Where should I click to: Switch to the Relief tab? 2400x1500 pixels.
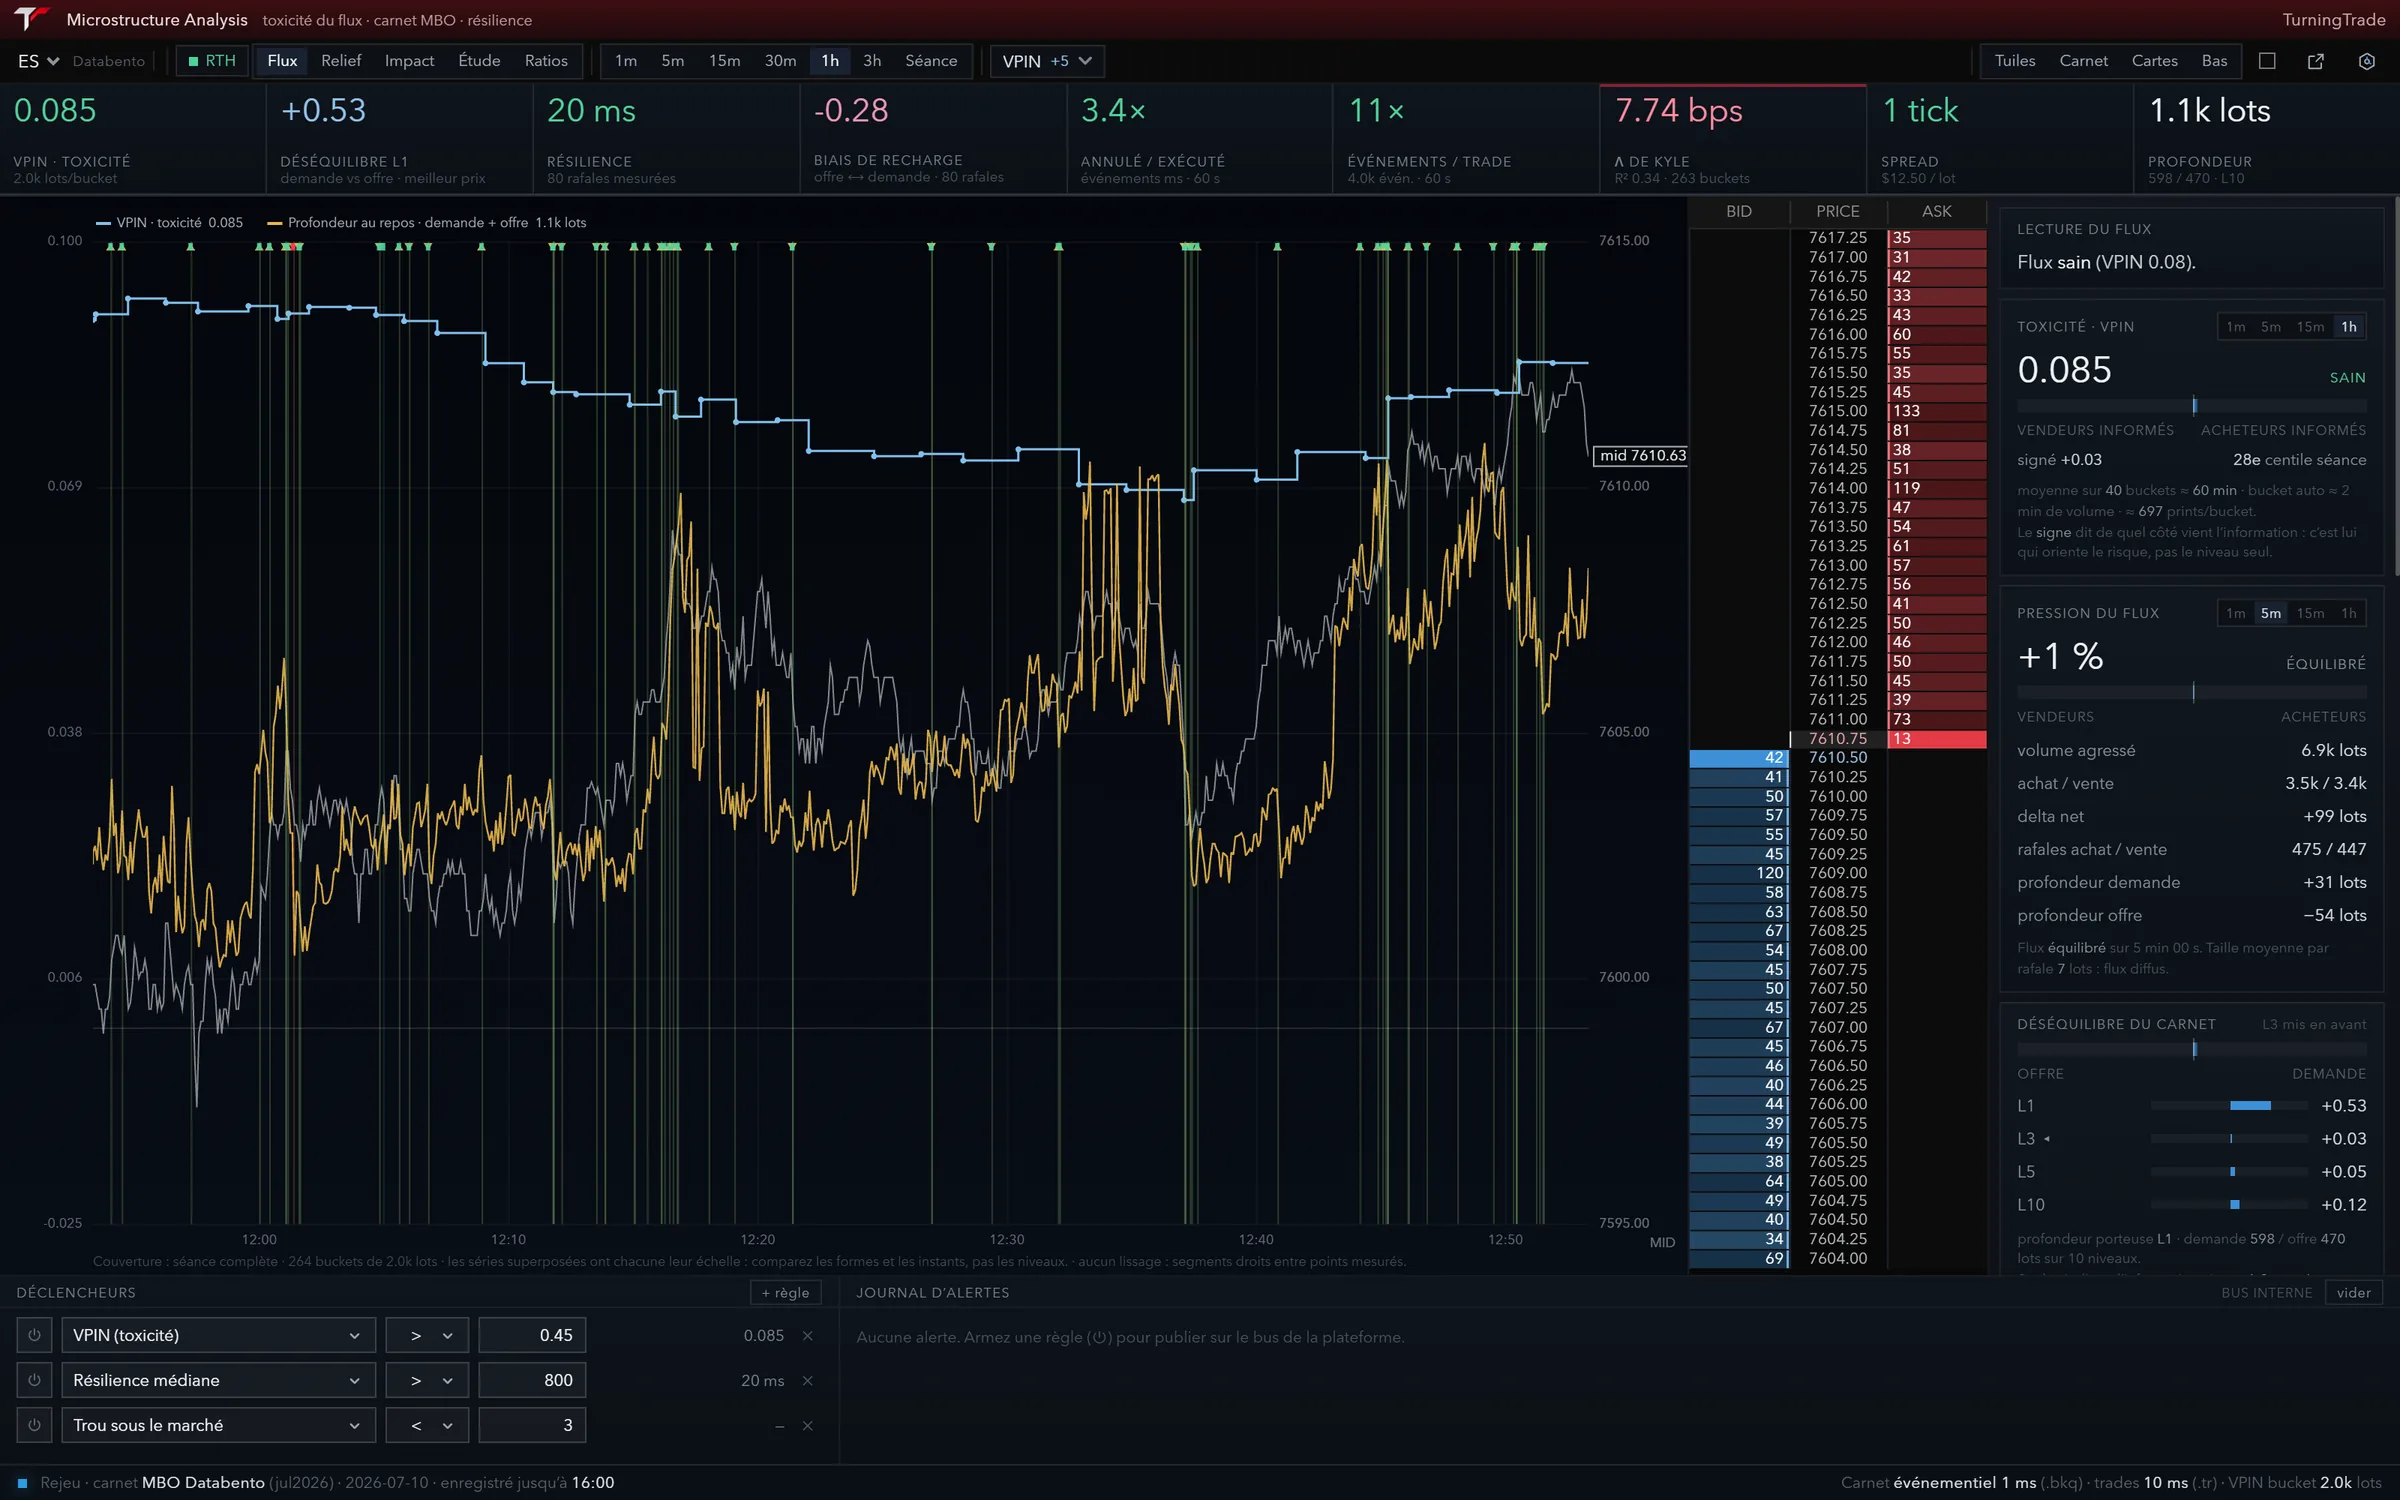click(x=341, y=61)
